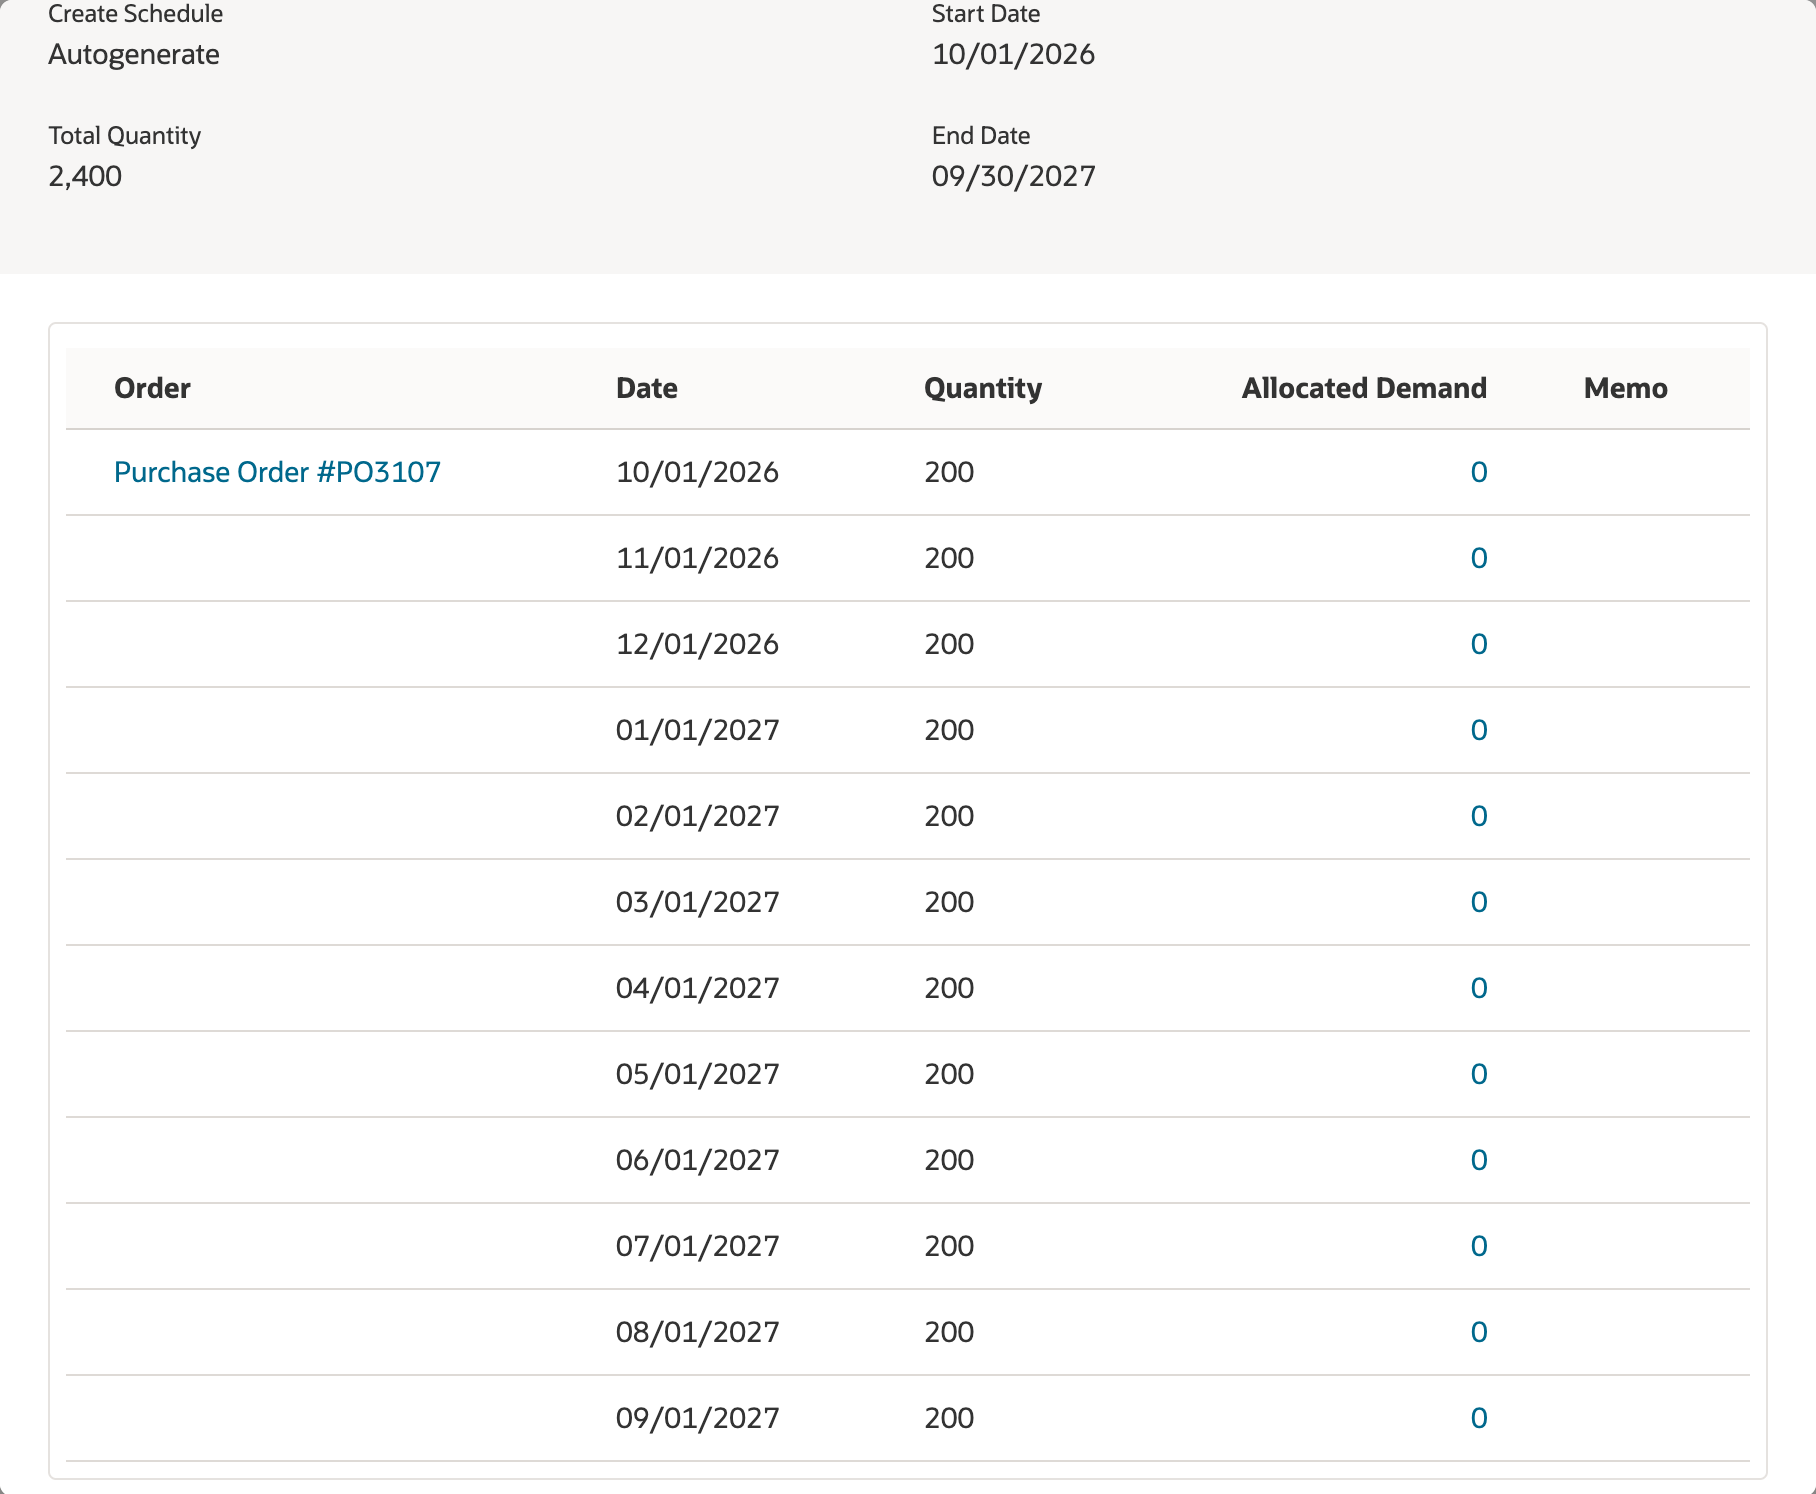Image resolution: width=1816 pixels, height=1494 pixels.
Task: Click the Quantity column header
Action: (983, 388)
